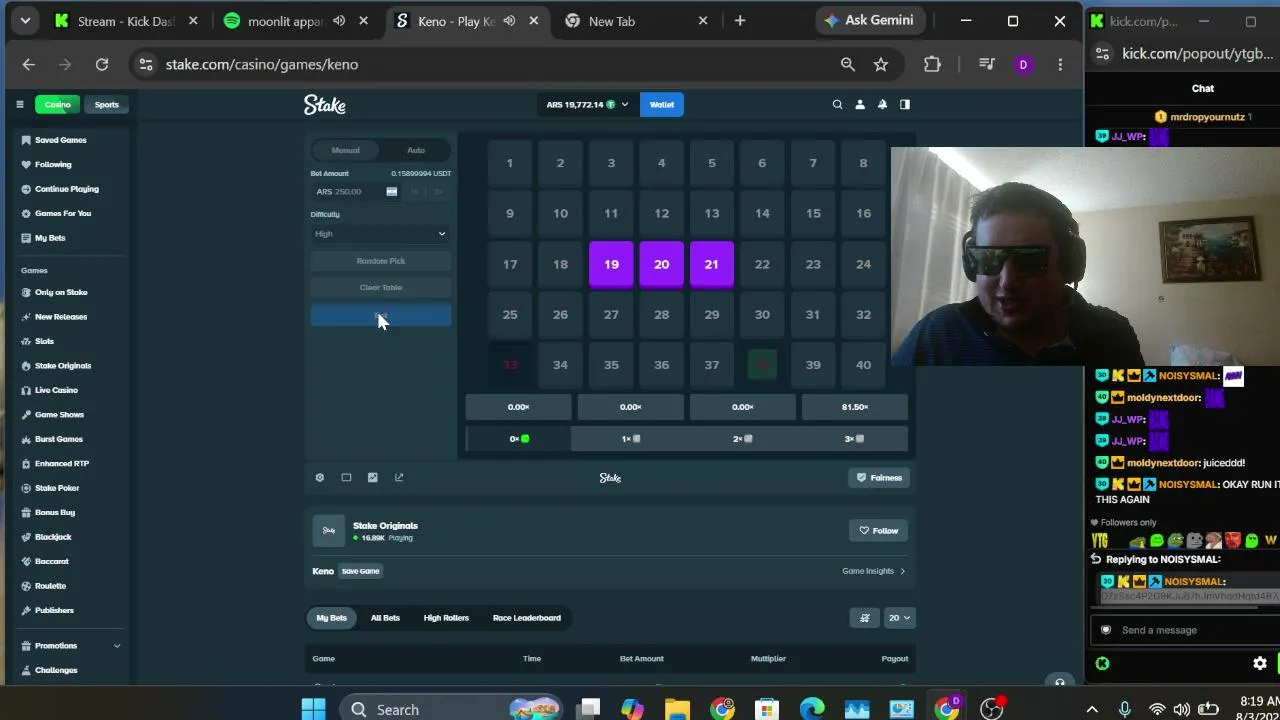This screenshot has width=1280, height=720.
Task: Open live stats chart icon
Action: [373, 478]
